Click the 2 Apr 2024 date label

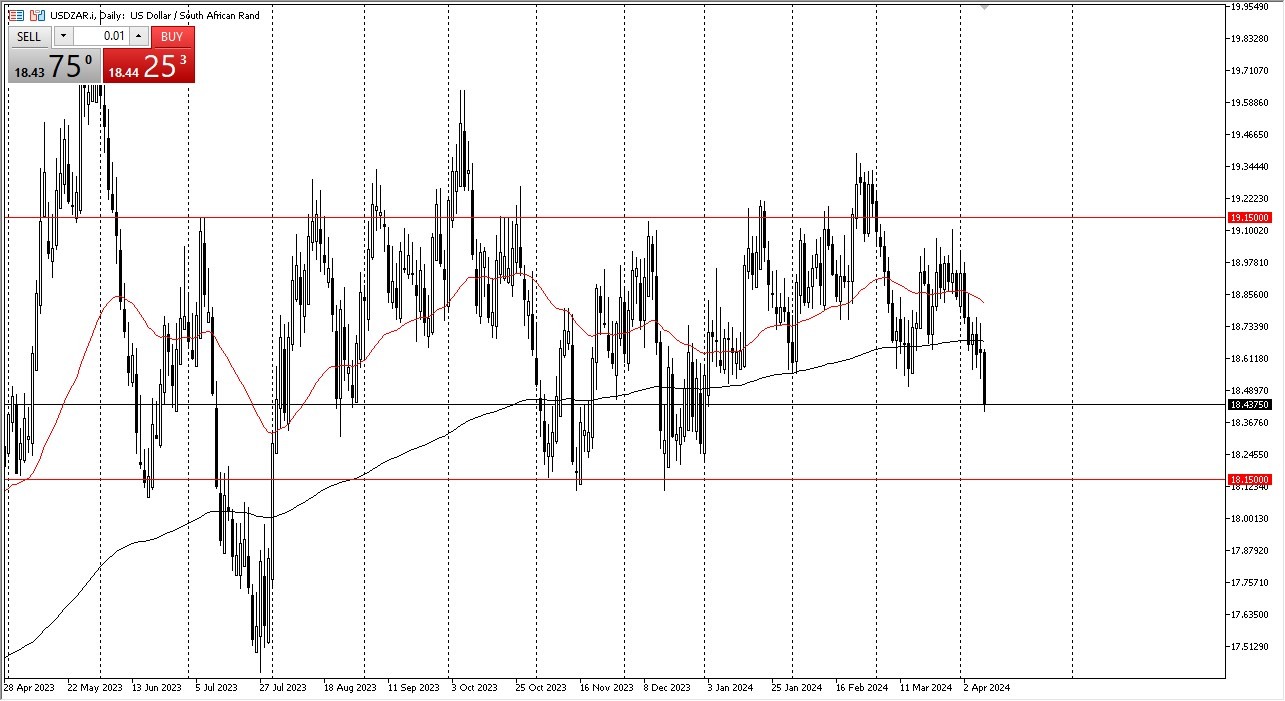pyautogui.click(x=988, y=688)
